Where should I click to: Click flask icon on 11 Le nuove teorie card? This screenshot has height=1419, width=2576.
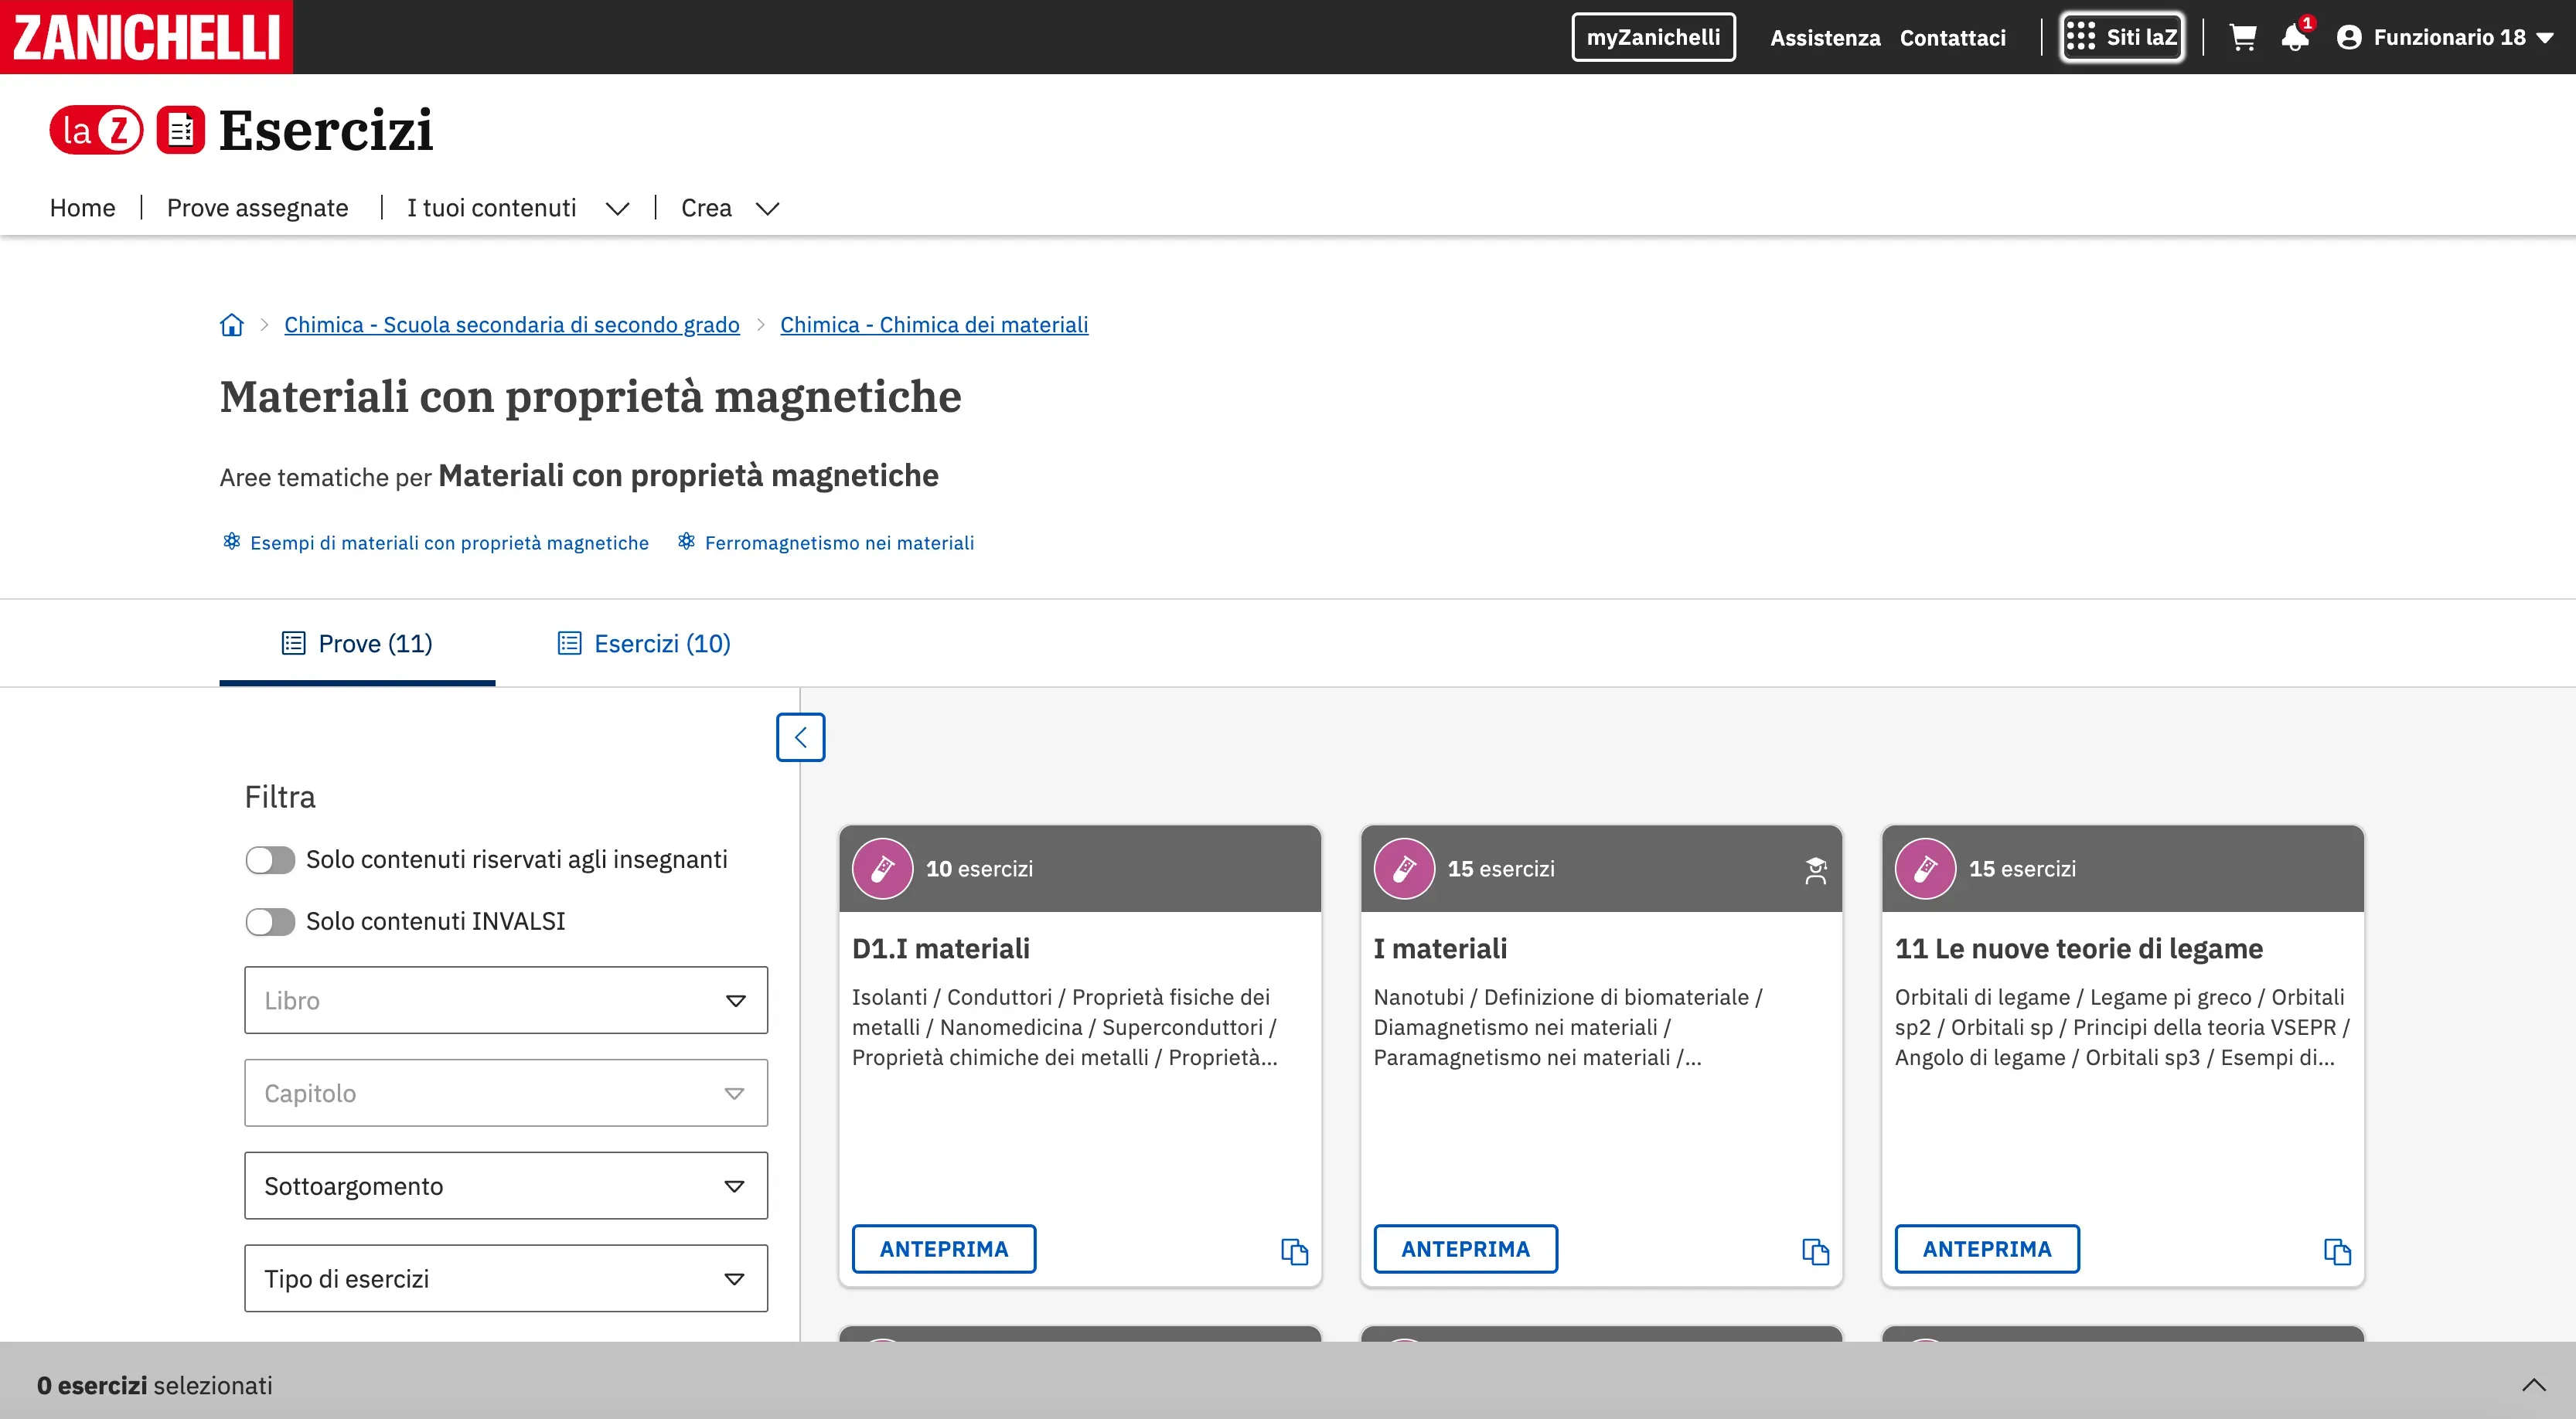pos(1925,868)
